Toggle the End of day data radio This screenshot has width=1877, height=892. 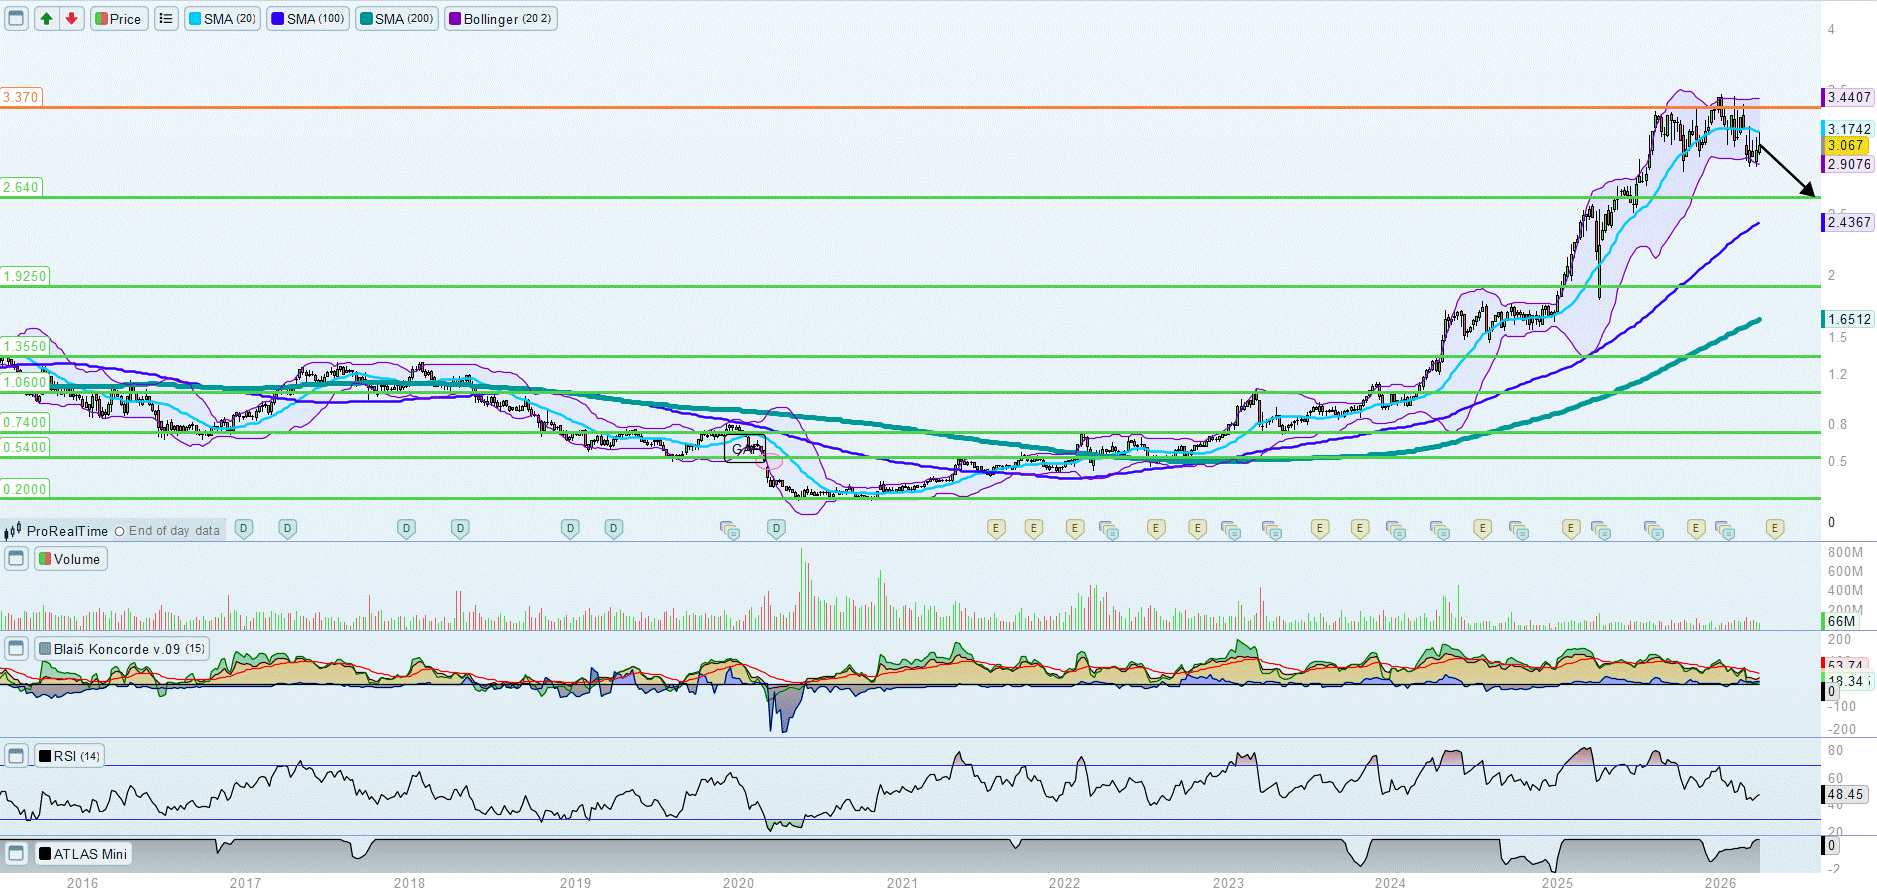tap(120, 532)
